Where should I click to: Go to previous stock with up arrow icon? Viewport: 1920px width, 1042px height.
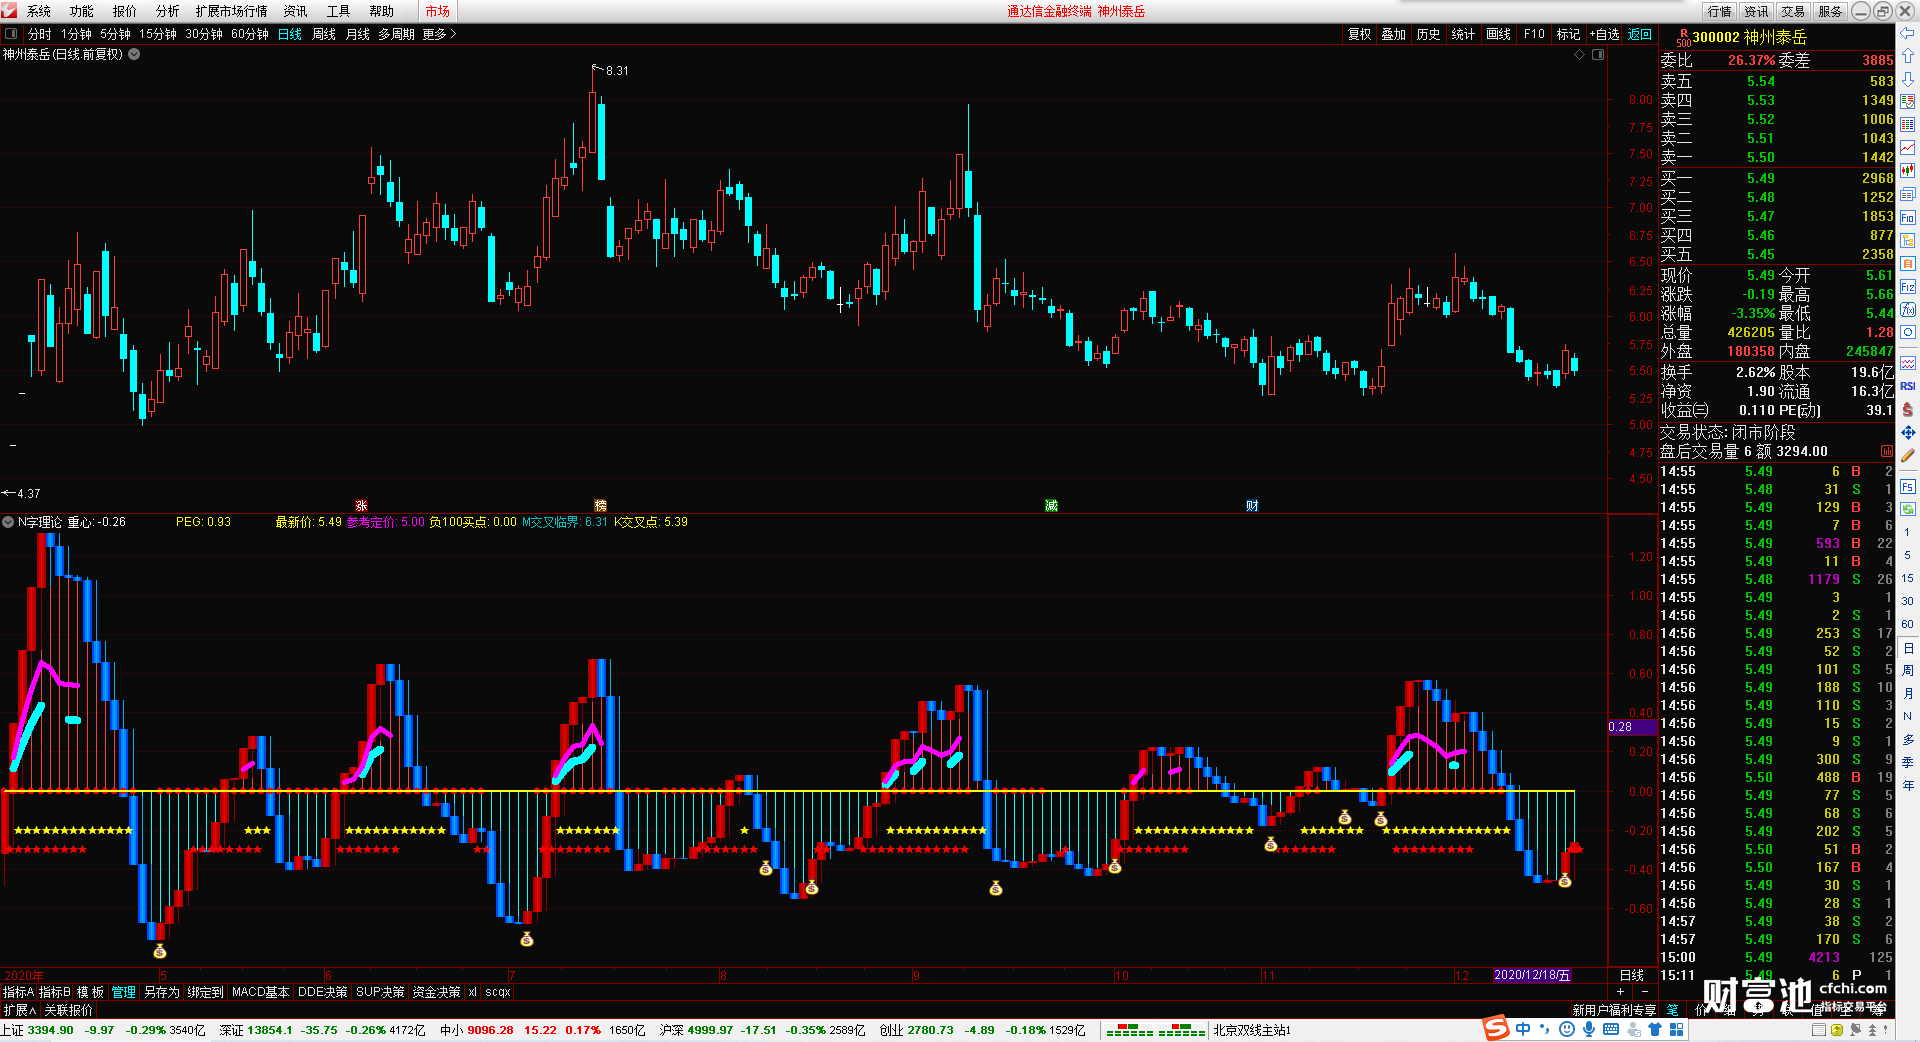pyautogui.click(x=1908, y=56)
